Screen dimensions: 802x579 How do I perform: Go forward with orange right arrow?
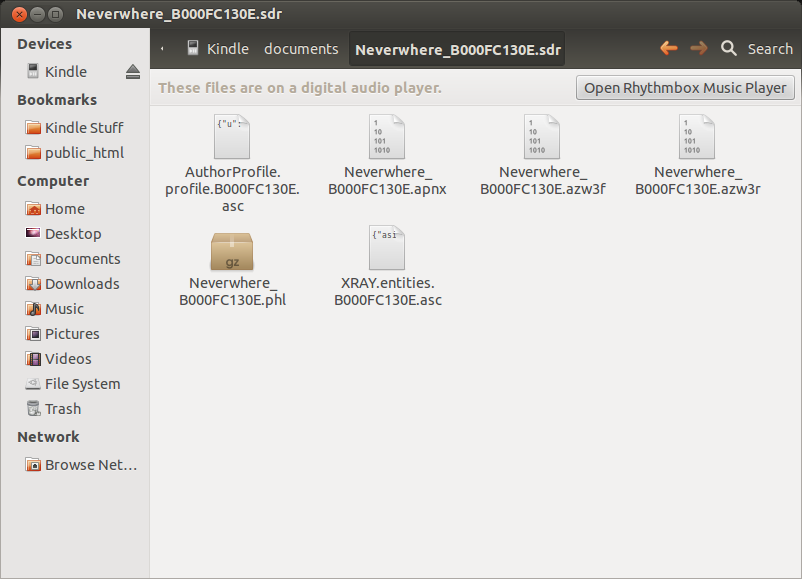[699, 49]
